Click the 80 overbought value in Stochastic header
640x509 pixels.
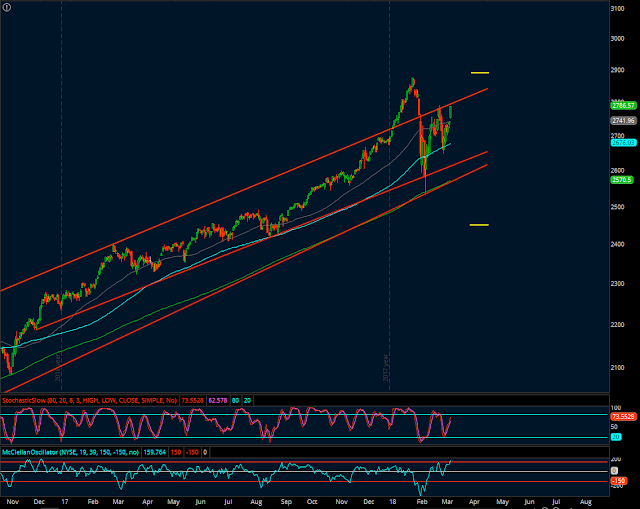[x=236, y=400]
